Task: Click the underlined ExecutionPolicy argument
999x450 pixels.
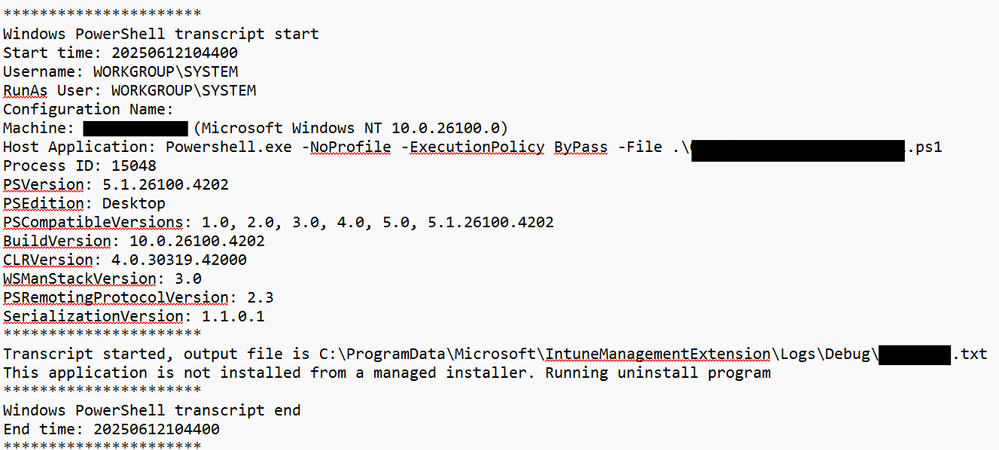Action: [x=477, y=147]
